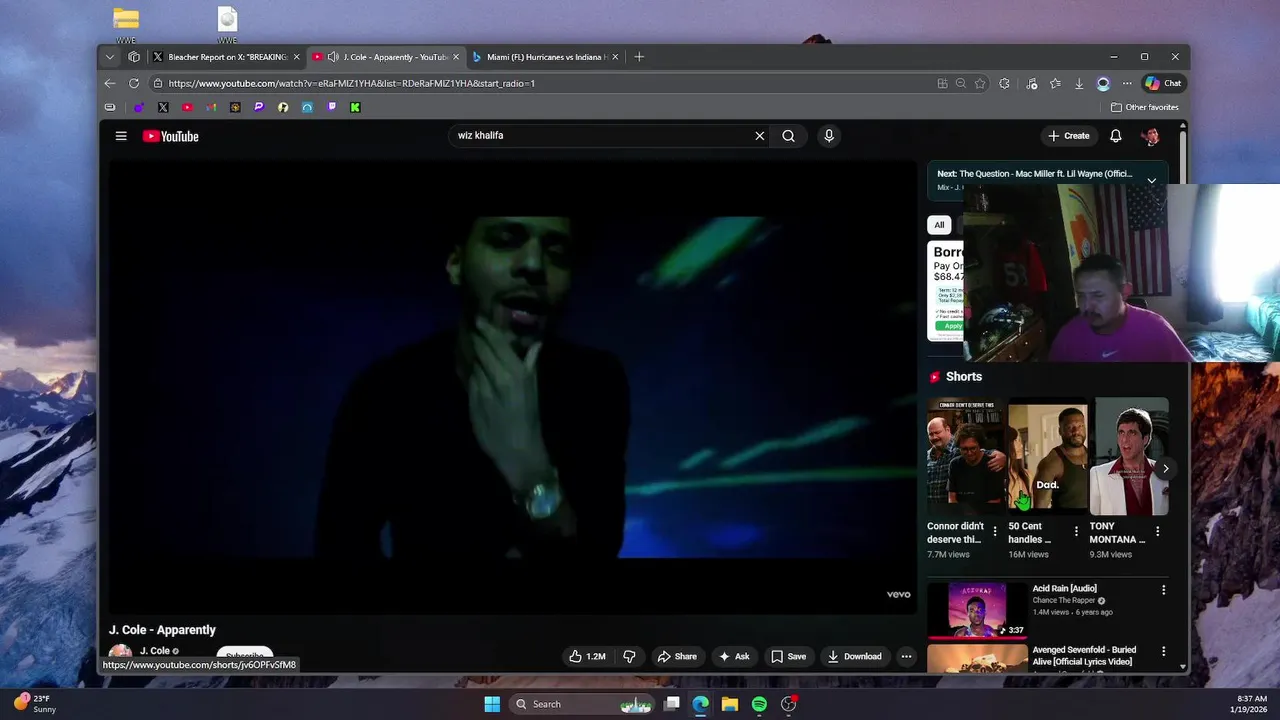
Task: Open Edge settings and more ellipsis
Action: tap(1127, 83)
